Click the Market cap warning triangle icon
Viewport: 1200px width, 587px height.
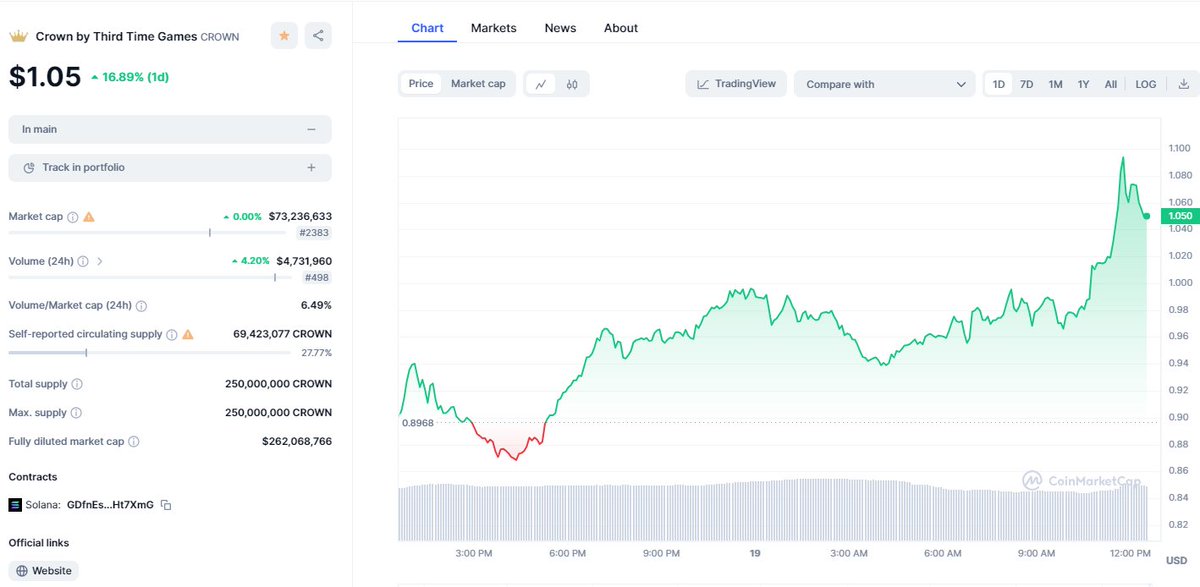[x=89, y=216]
